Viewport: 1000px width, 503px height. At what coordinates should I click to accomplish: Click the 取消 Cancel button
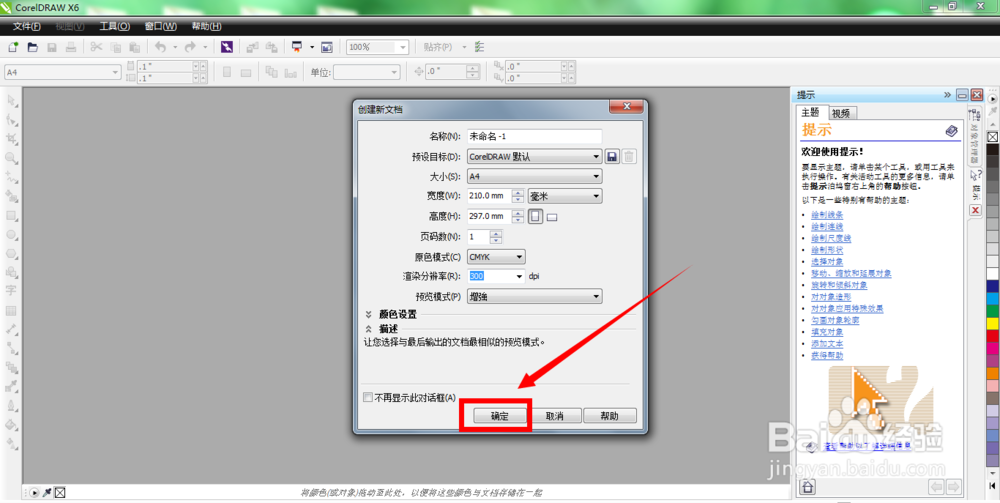[x=554, y=416]
